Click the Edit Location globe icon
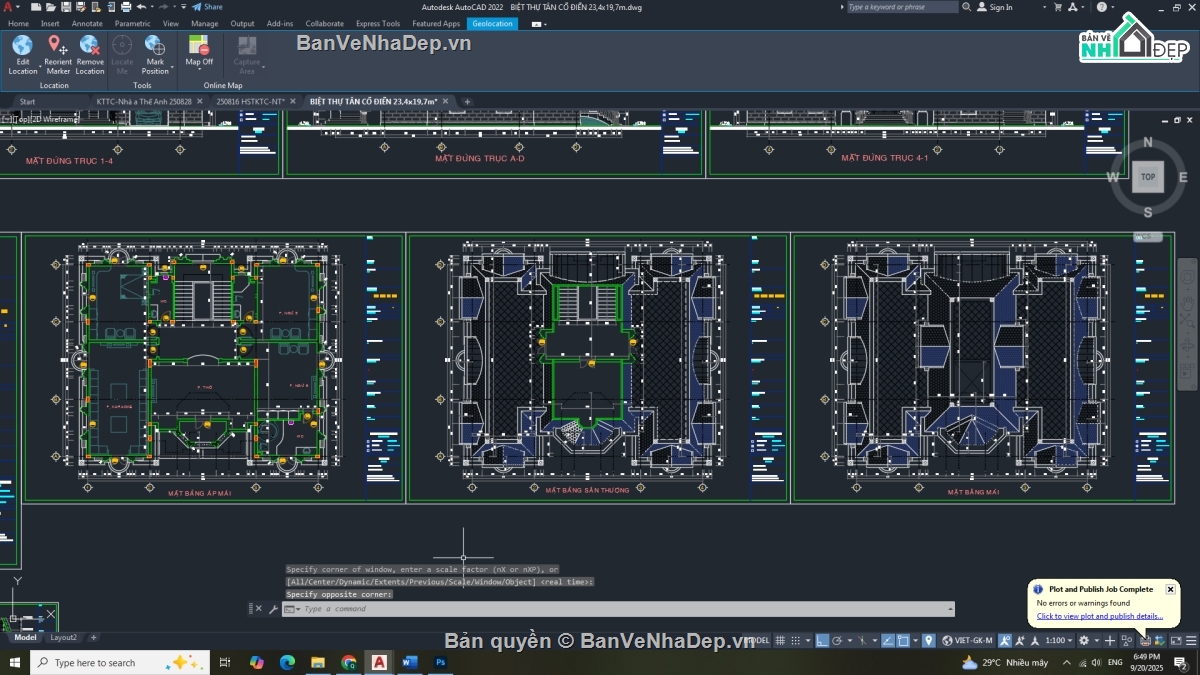 point(22,46)
